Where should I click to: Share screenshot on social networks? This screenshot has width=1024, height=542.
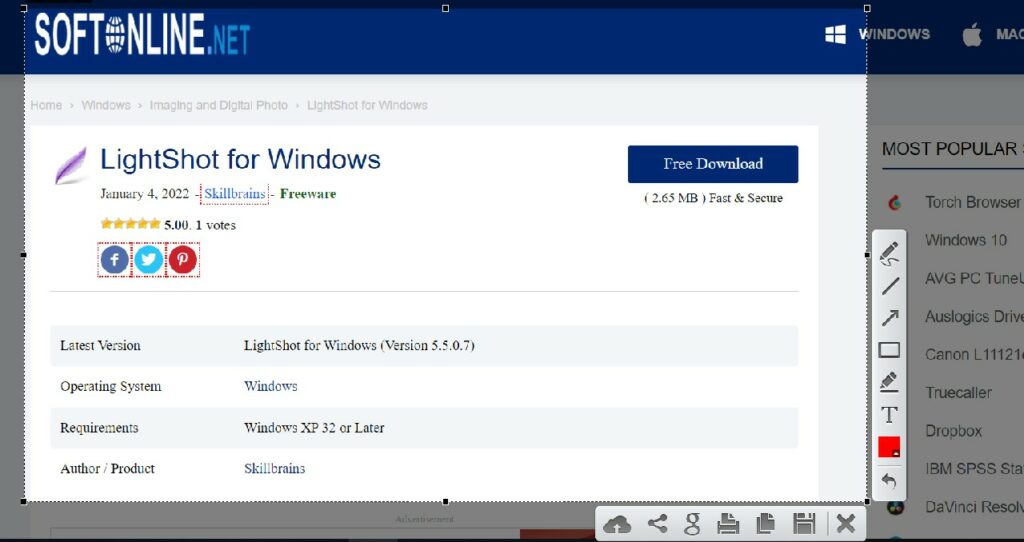[657, 523]
